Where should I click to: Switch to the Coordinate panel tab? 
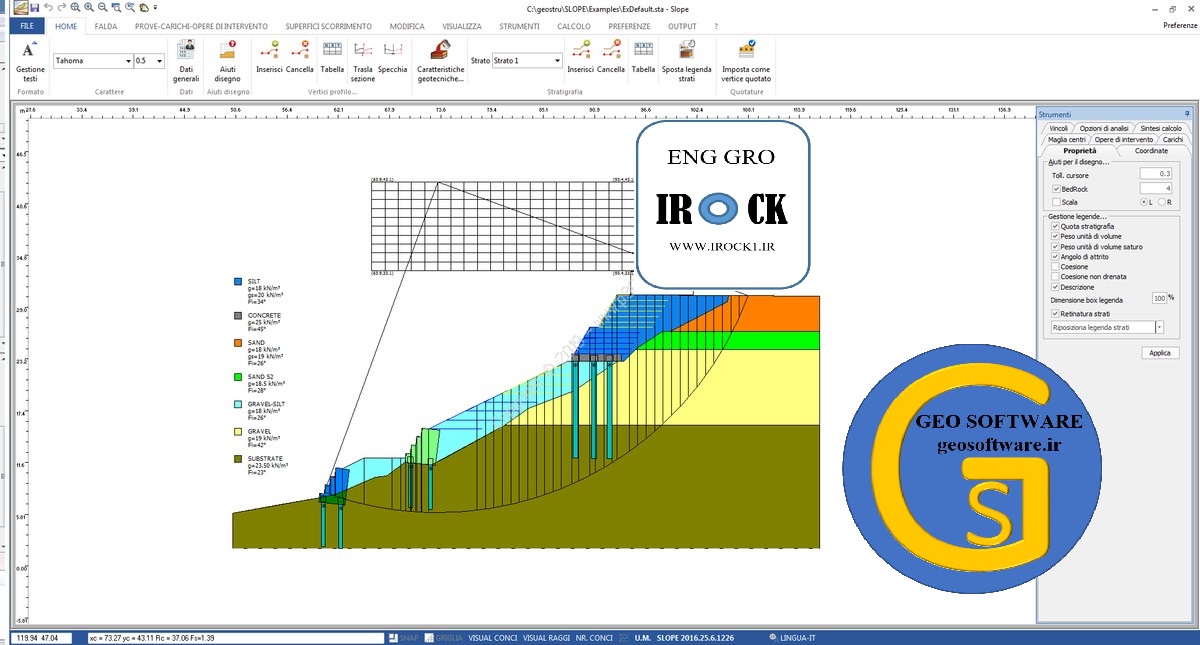click(x=1151, y=151)
